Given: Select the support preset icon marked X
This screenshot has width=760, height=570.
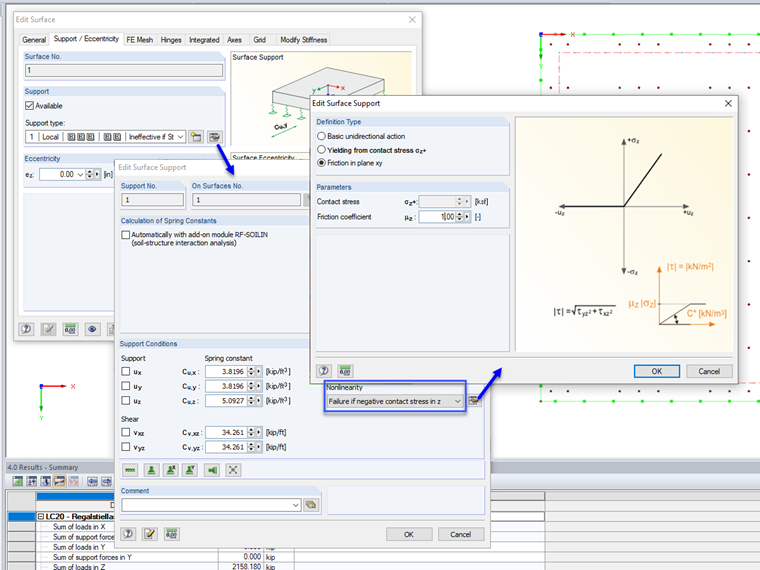Looking at the screenshot, I should 171,470.
